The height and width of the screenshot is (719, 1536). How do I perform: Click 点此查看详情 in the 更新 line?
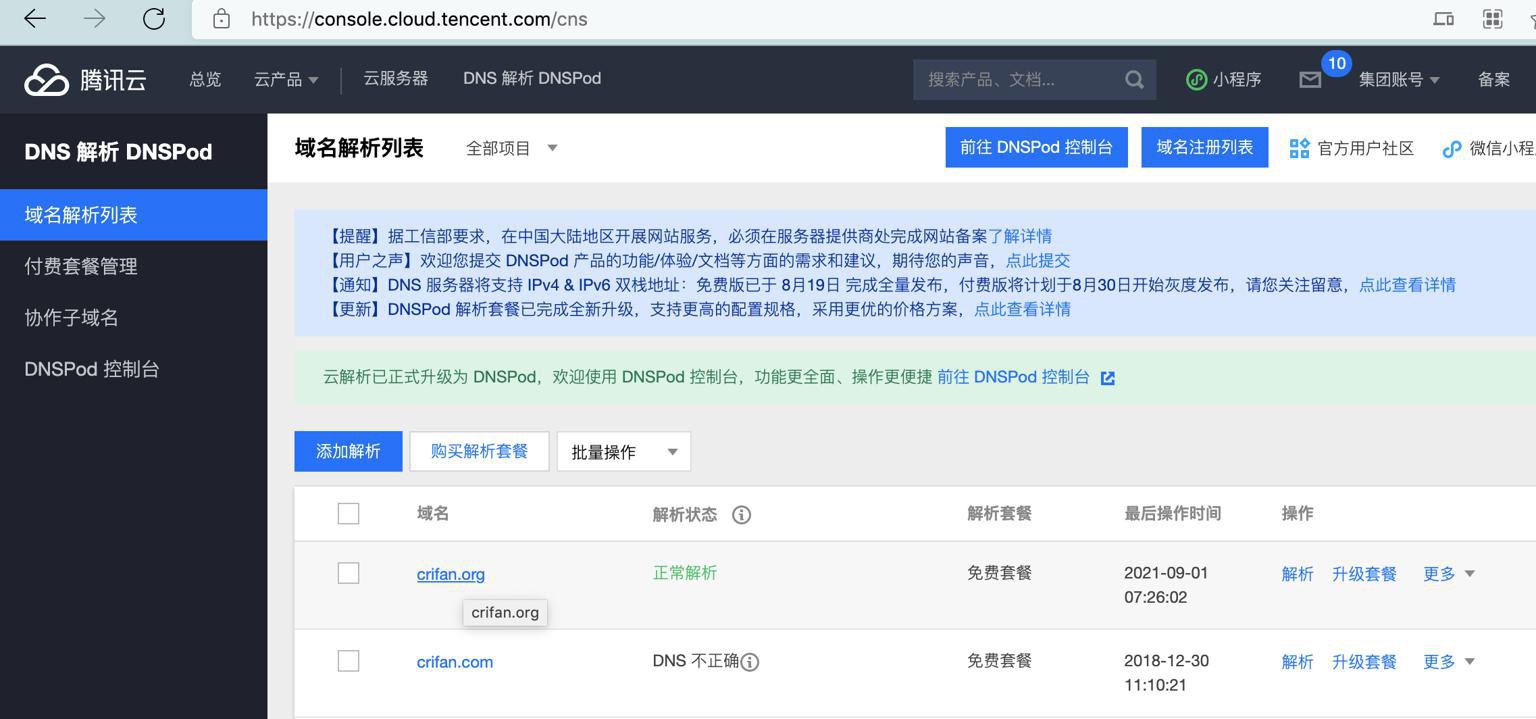point(1022,309)
